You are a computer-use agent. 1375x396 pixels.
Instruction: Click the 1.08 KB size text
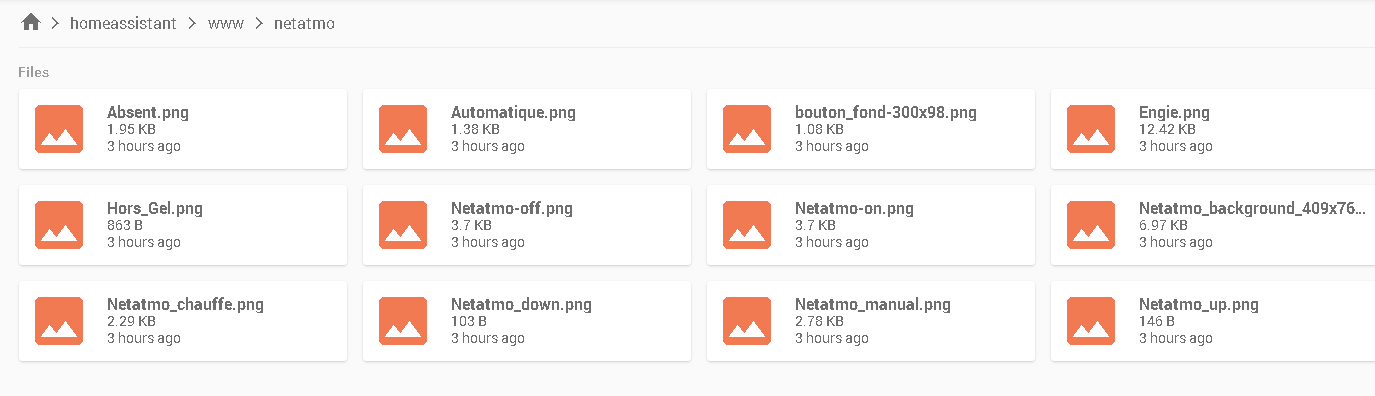pos(819,130)
